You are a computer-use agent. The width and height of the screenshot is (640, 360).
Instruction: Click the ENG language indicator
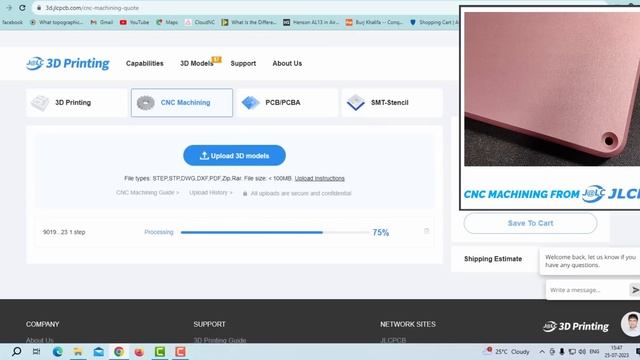click(594, 351)
